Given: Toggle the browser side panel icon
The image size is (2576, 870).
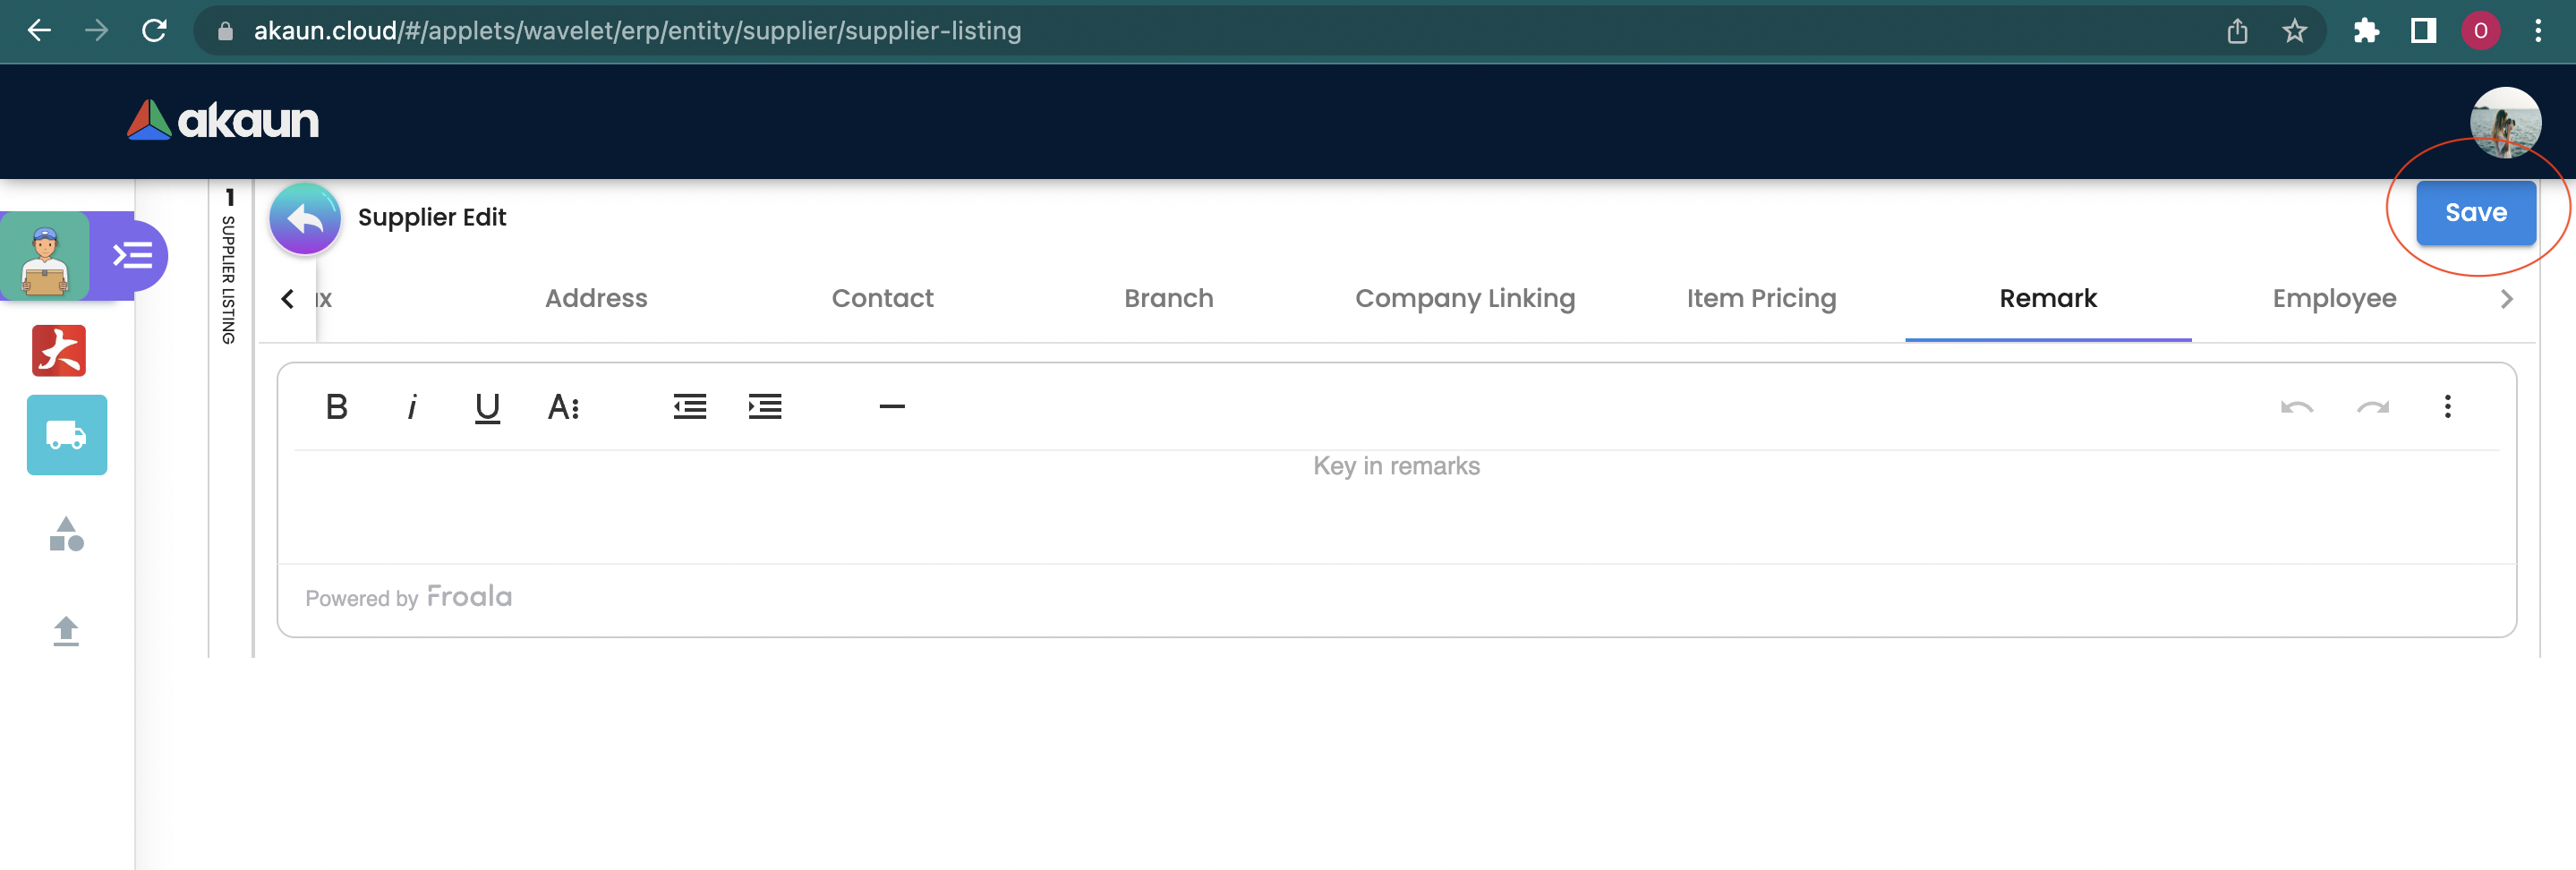Looking at the screenshot, I should (x=2423, y=31).
